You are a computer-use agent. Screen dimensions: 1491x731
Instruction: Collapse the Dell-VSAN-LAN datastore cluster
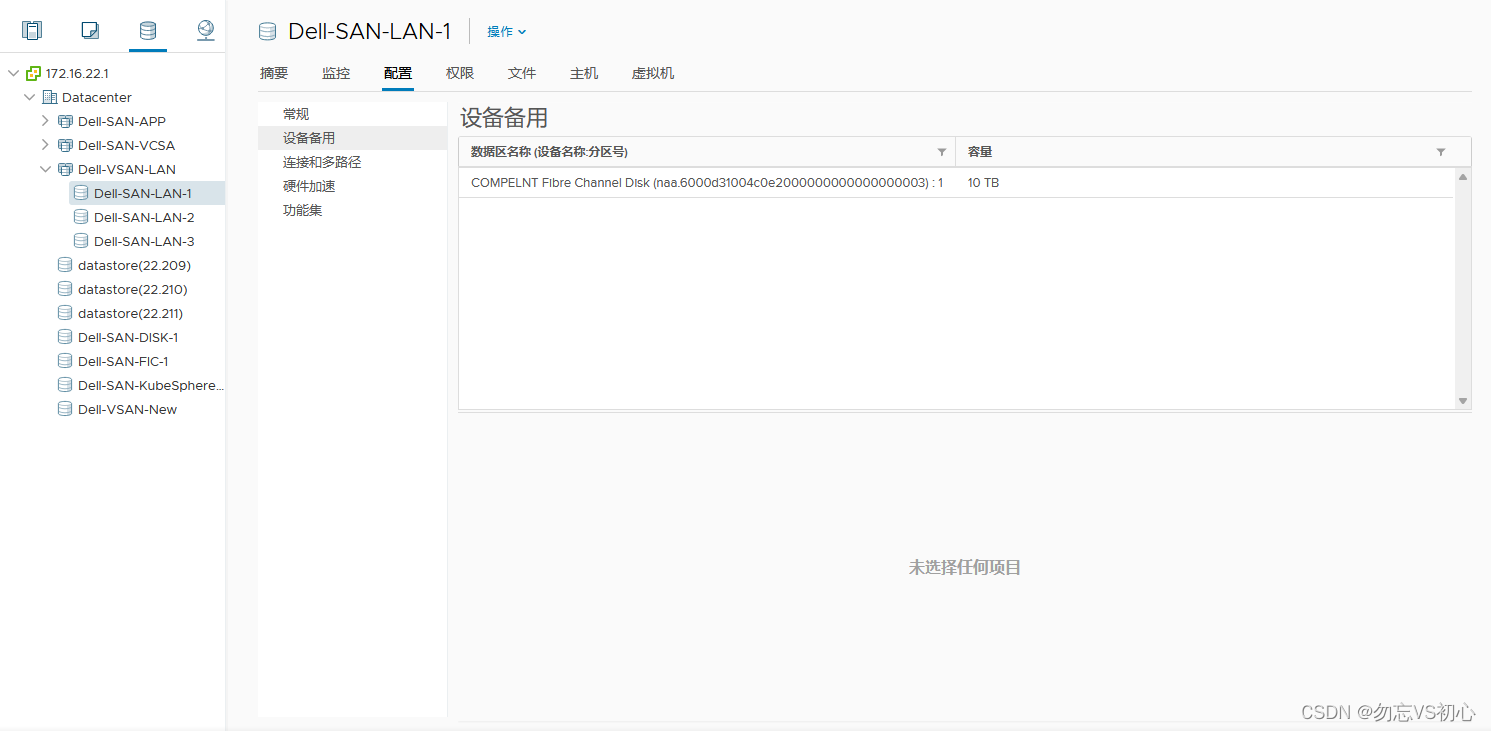point(45,169)
